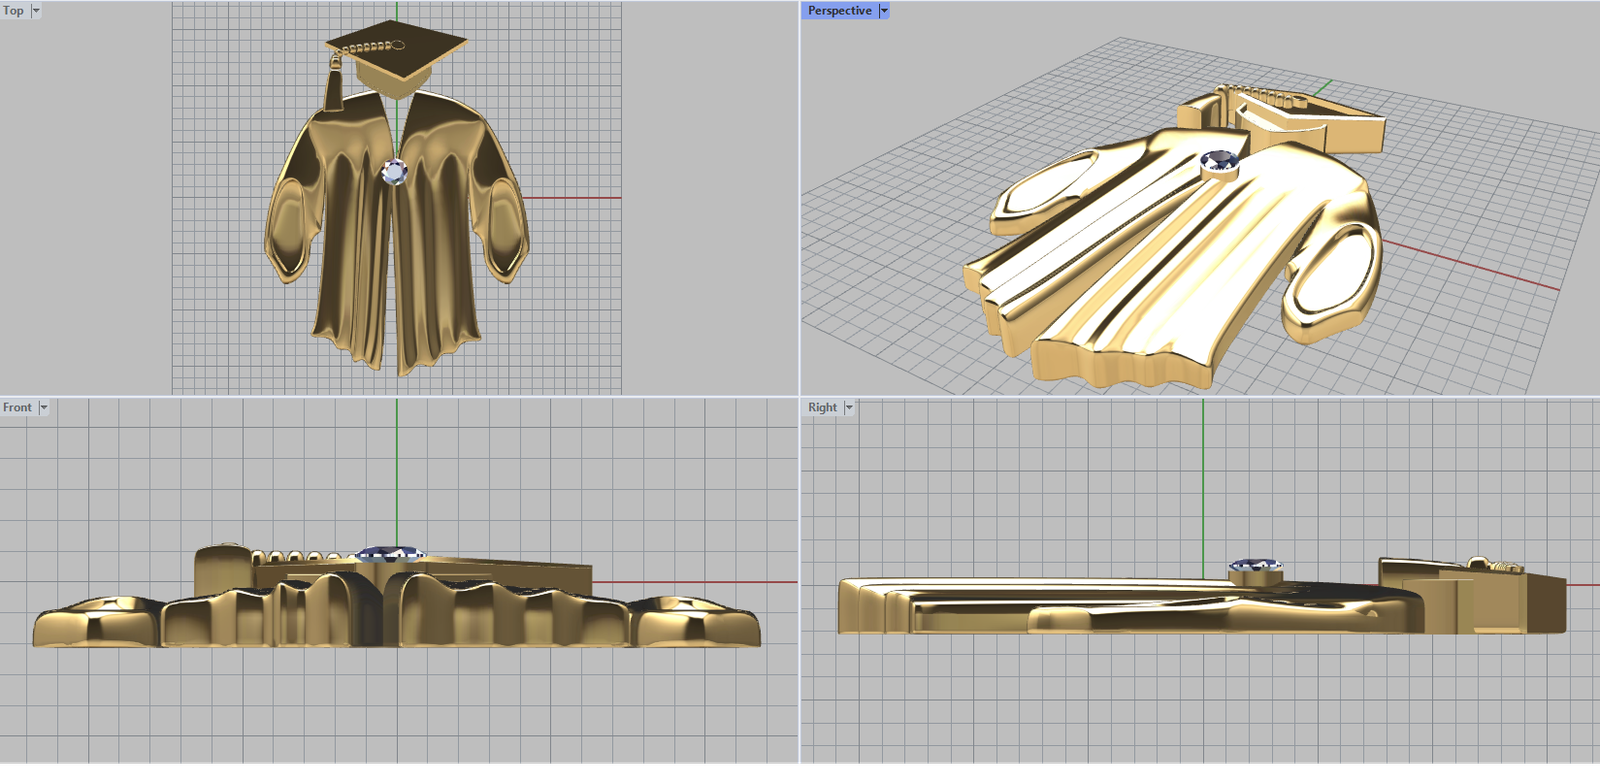Select the Front viewport title label
1600x780 pixels.
[x=17, y=408]
